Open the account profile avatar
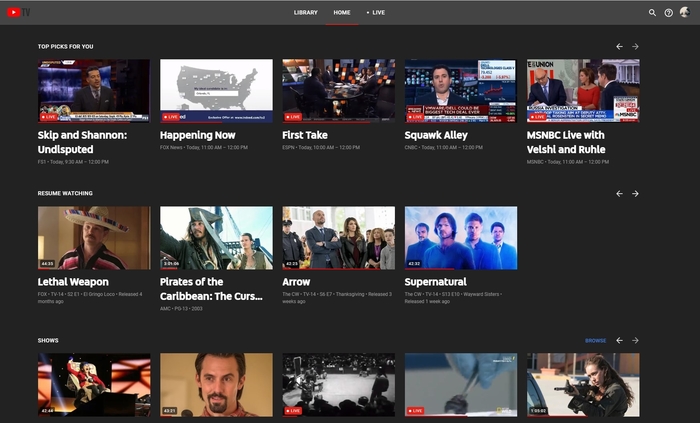The width and height of the screenshot is (700, 423). tap(685, 12)
